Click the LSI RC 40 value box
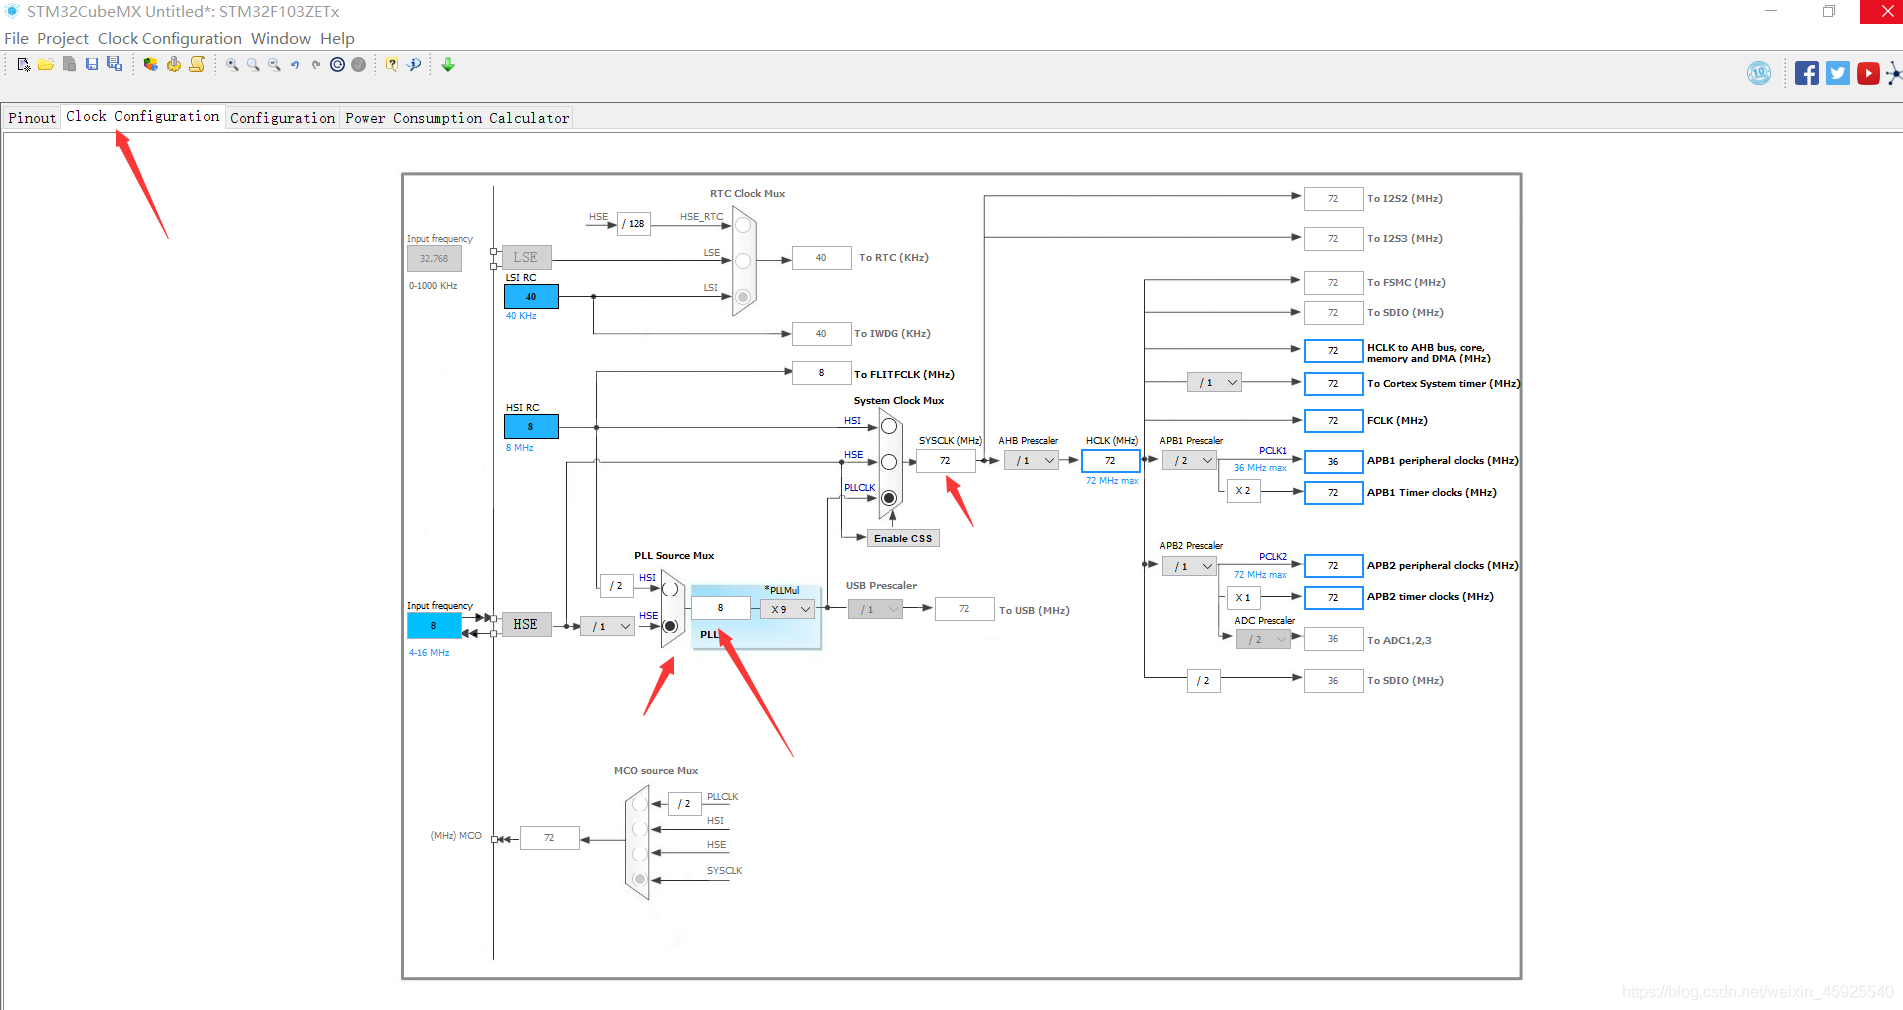 [x=531, y=296]
